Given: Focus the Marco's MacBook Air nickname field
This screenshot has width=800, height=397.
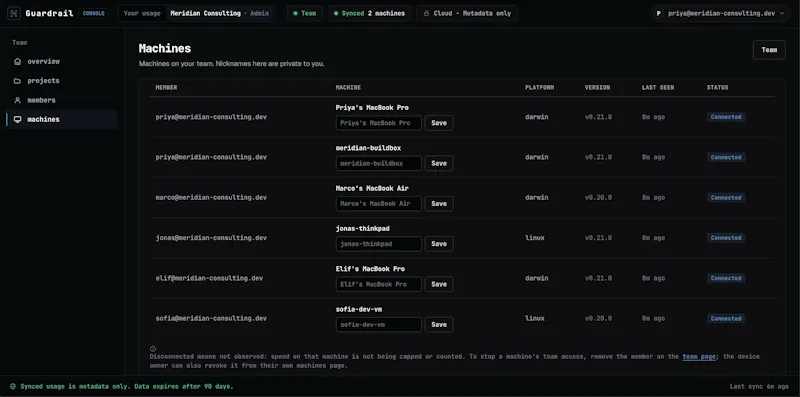Looking at the screenshot, I should pyautogui.click(x=379, y=204).
